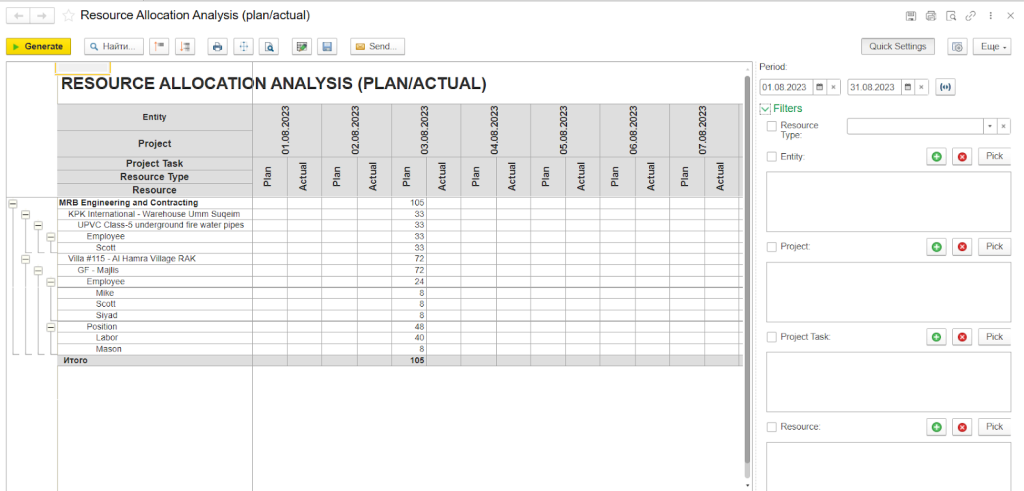Screen dimensions: 1024x491
Task: Open Resource Type dropdown arrow
Action: (x=989, y=126)
